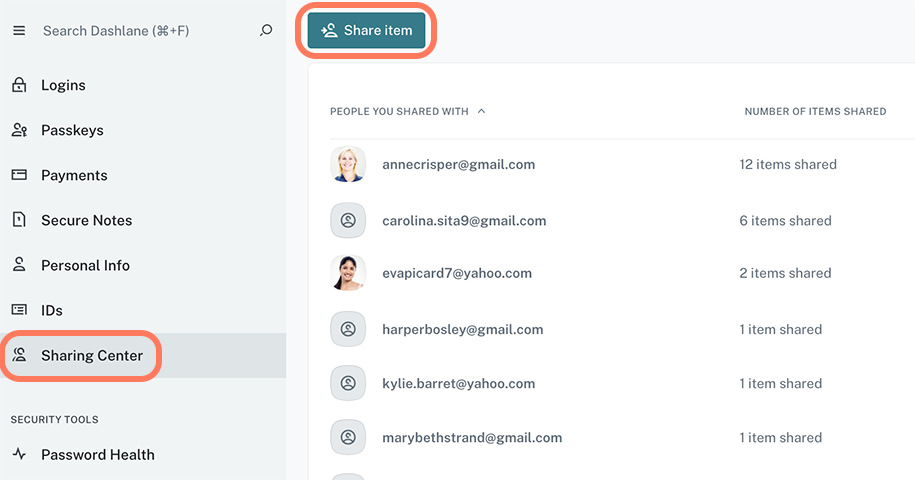
Task: Focus the Search Dashlane field
Action: pyautogui.click(x=116, y=31)
